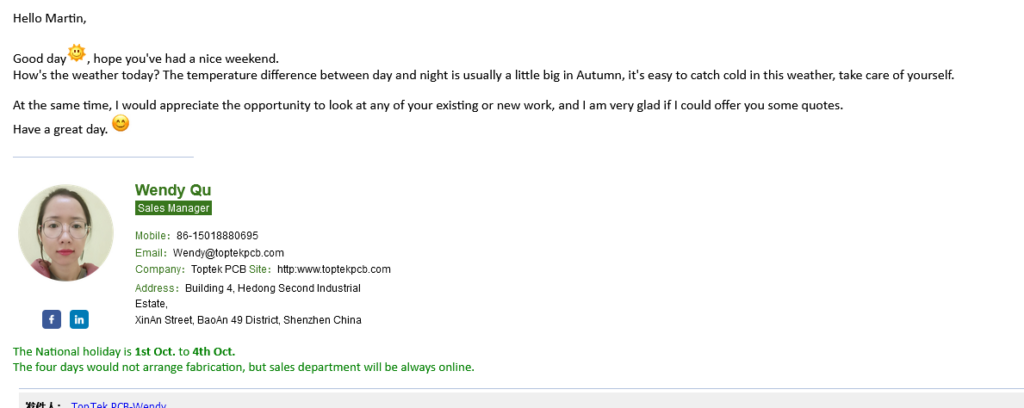Click the sun emoji after Good day
1024x408 pixels.
click(x=77, y=54)
